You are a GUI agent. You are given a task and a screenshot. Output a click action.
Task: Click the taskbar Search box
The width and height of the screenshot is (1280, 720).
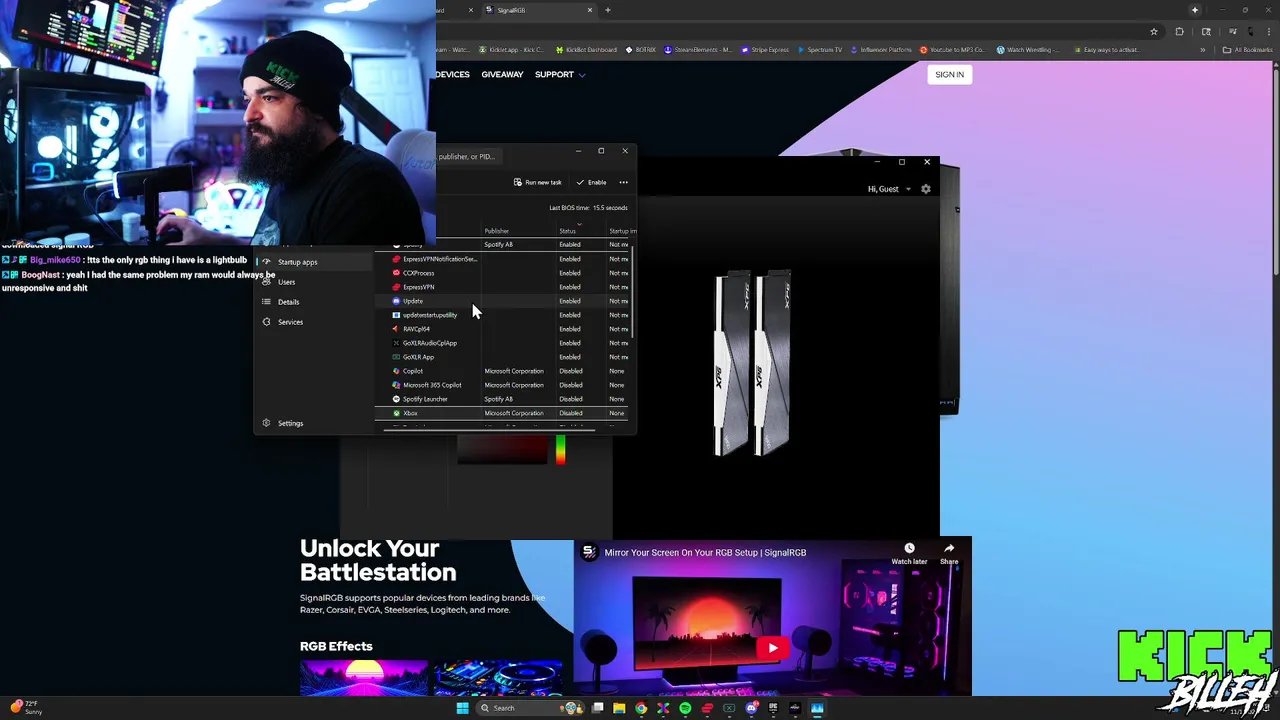[x=531, y=708]
